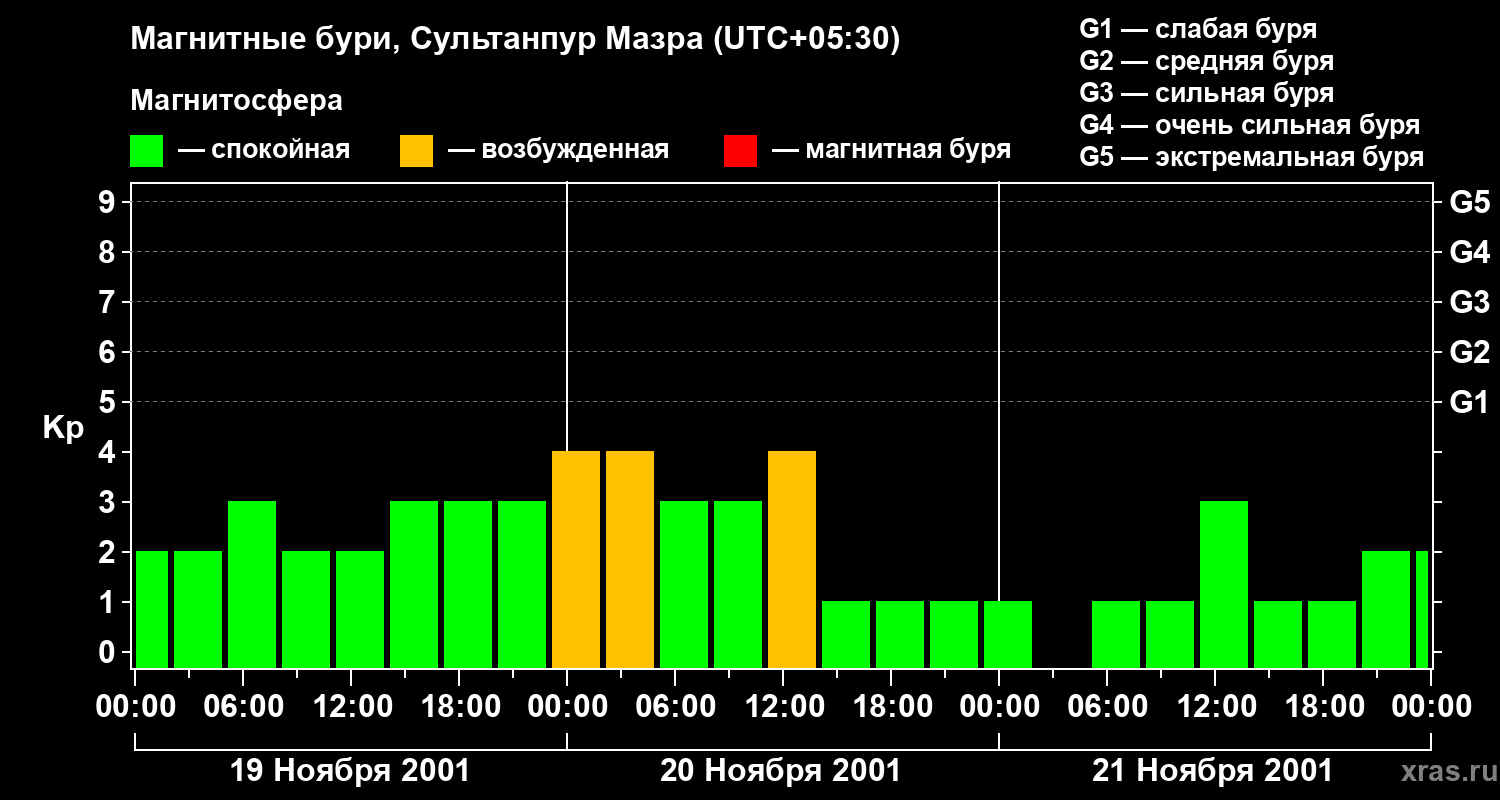This screenshot has width=1500, height=800.
Task: Click the 06:00 time label under 21 November
Action: coord(1107,707)
